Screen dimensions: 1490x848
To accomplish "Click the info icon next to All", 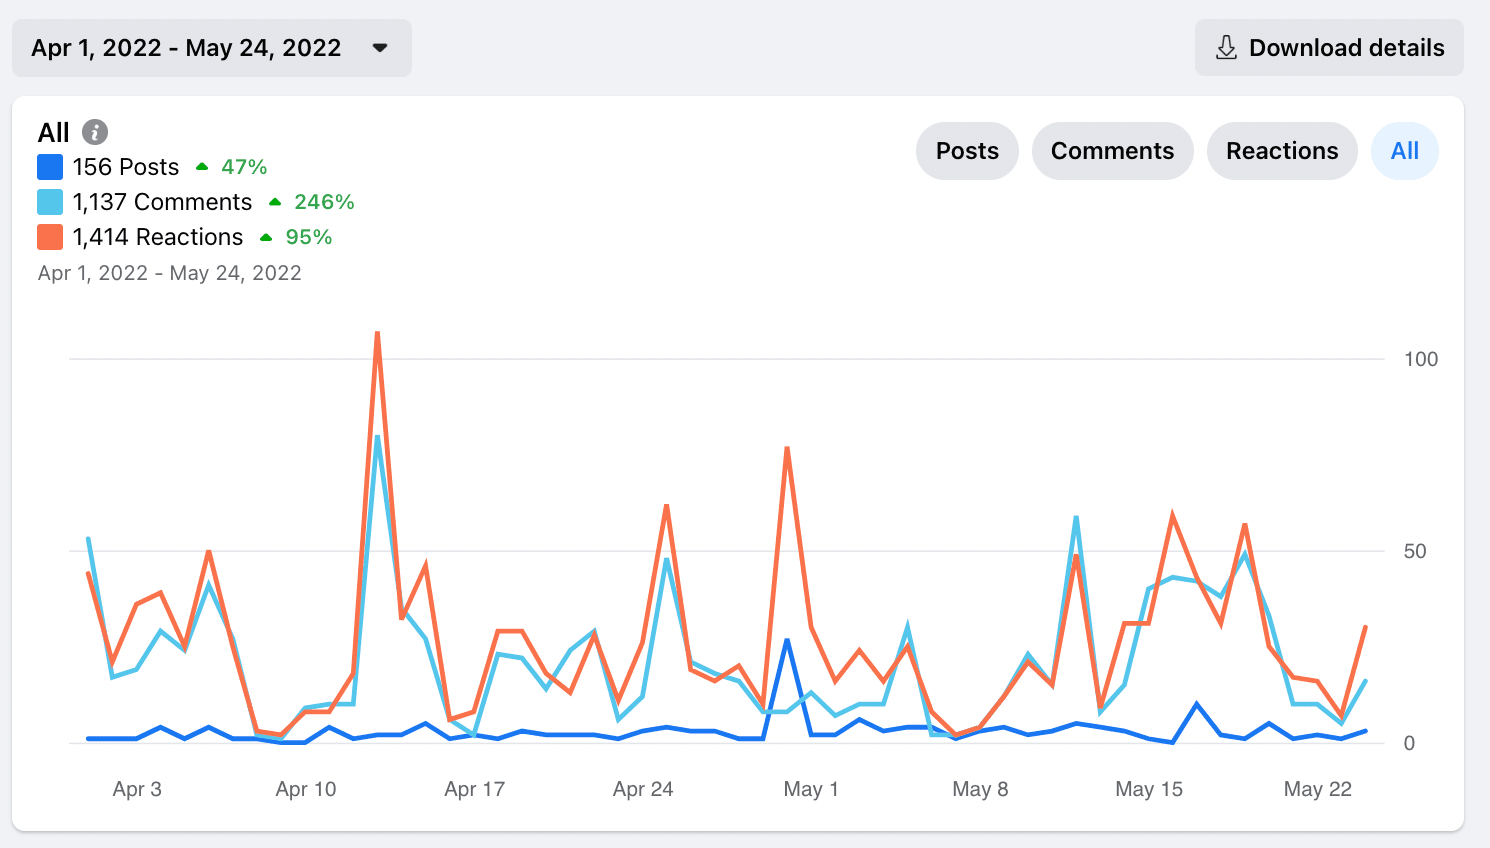I will [95, 132].
